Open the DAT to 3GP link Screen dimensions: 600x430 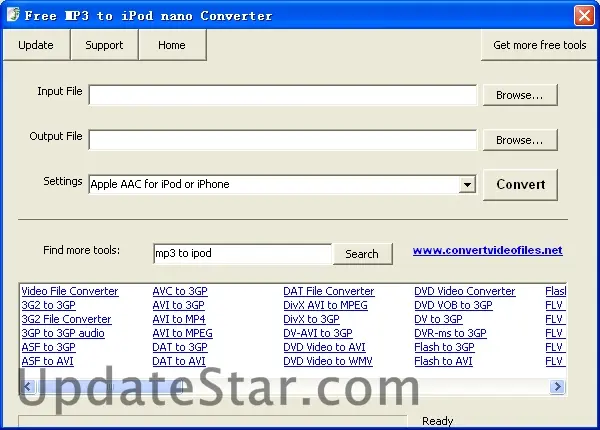pos(180,347)
